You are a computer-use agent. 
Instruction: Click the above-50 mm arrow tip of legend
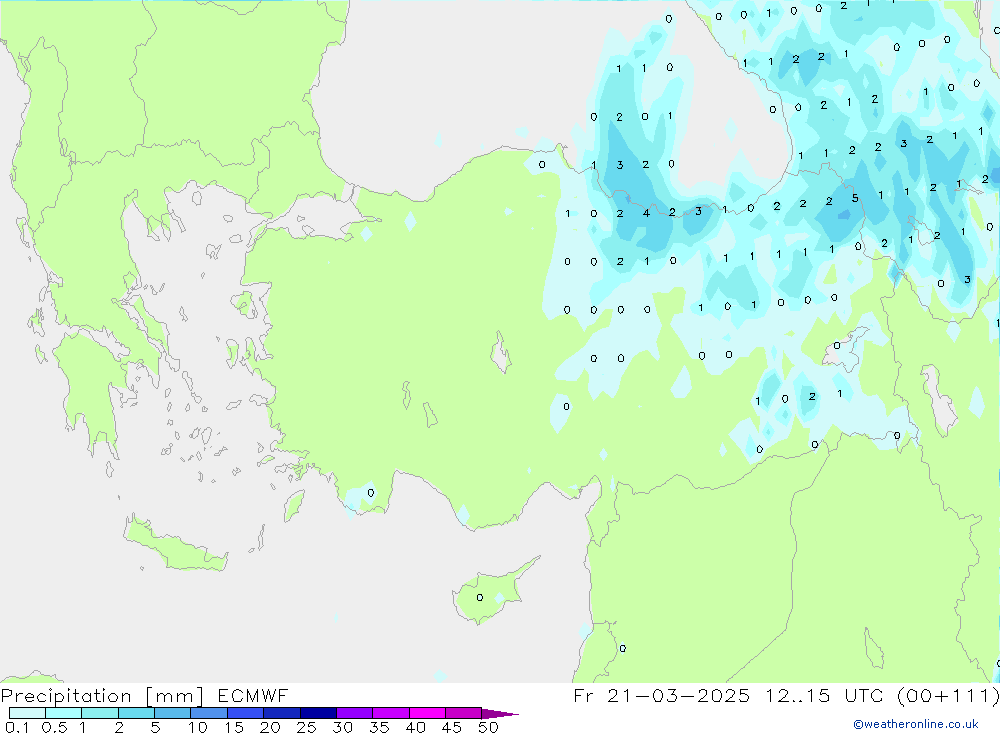click(500, 713)
